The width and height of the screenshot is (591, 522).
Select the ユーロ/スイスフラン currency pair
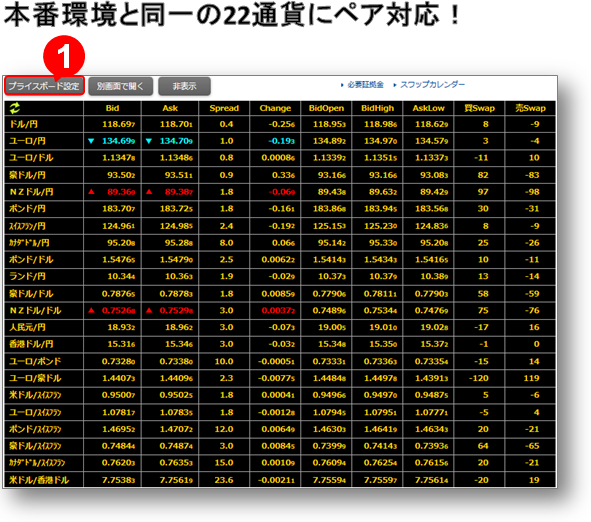click(35, 412)
